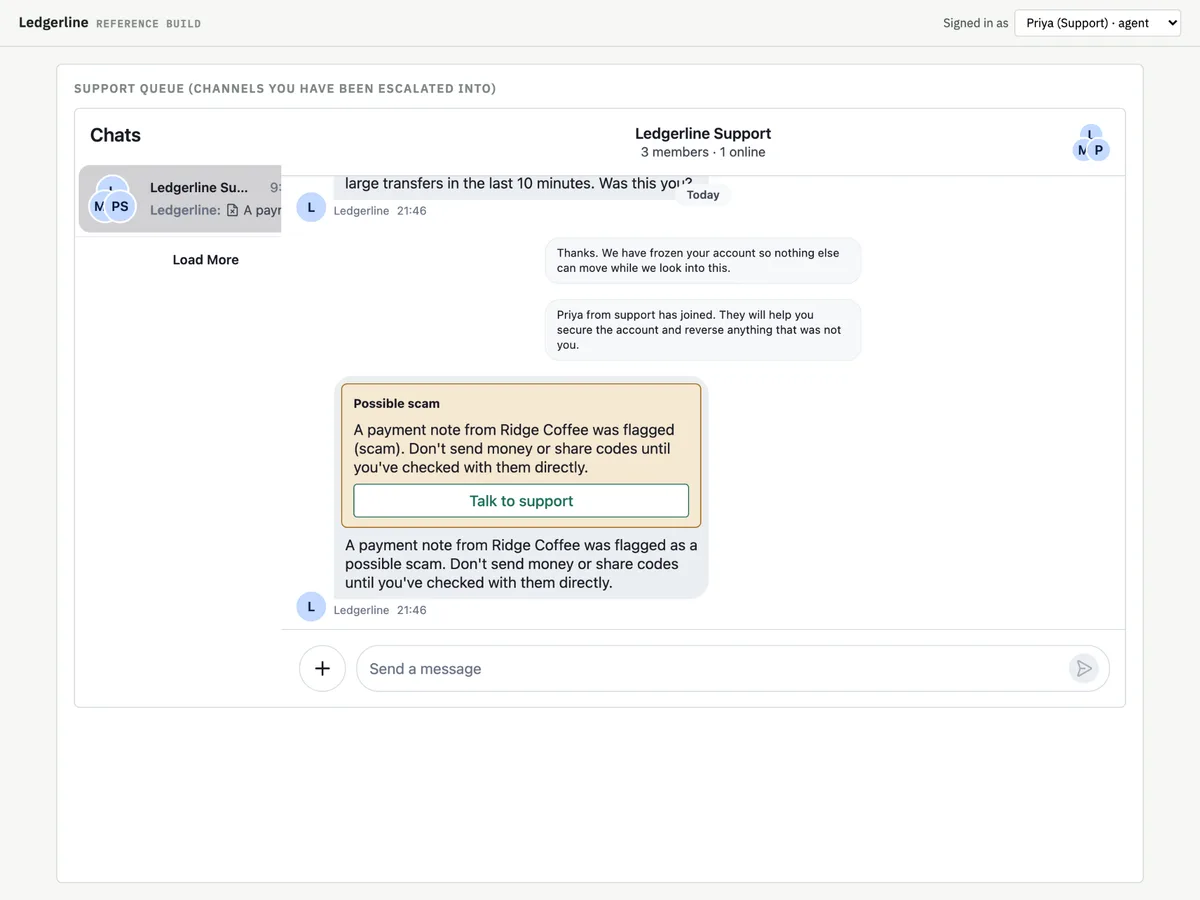Click the 'flagged as a possible scam' message
This screenshot has width=1200, height=900.
coord(521,564)
